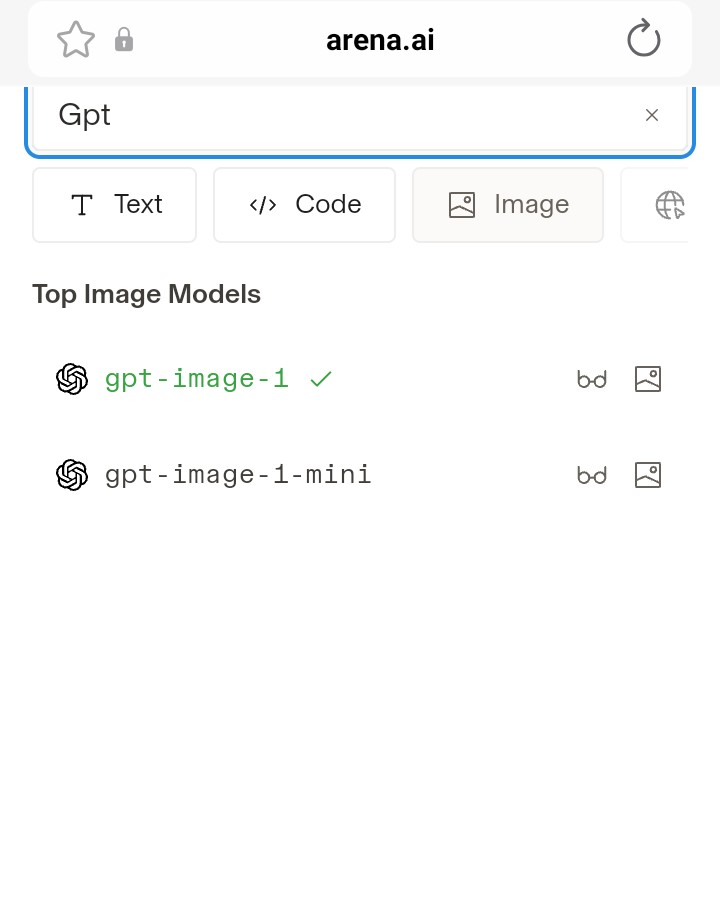This screenshot has height=917, width=720.
Task: Tap the arena.ai address in URL bar
Action: (380, 40)
